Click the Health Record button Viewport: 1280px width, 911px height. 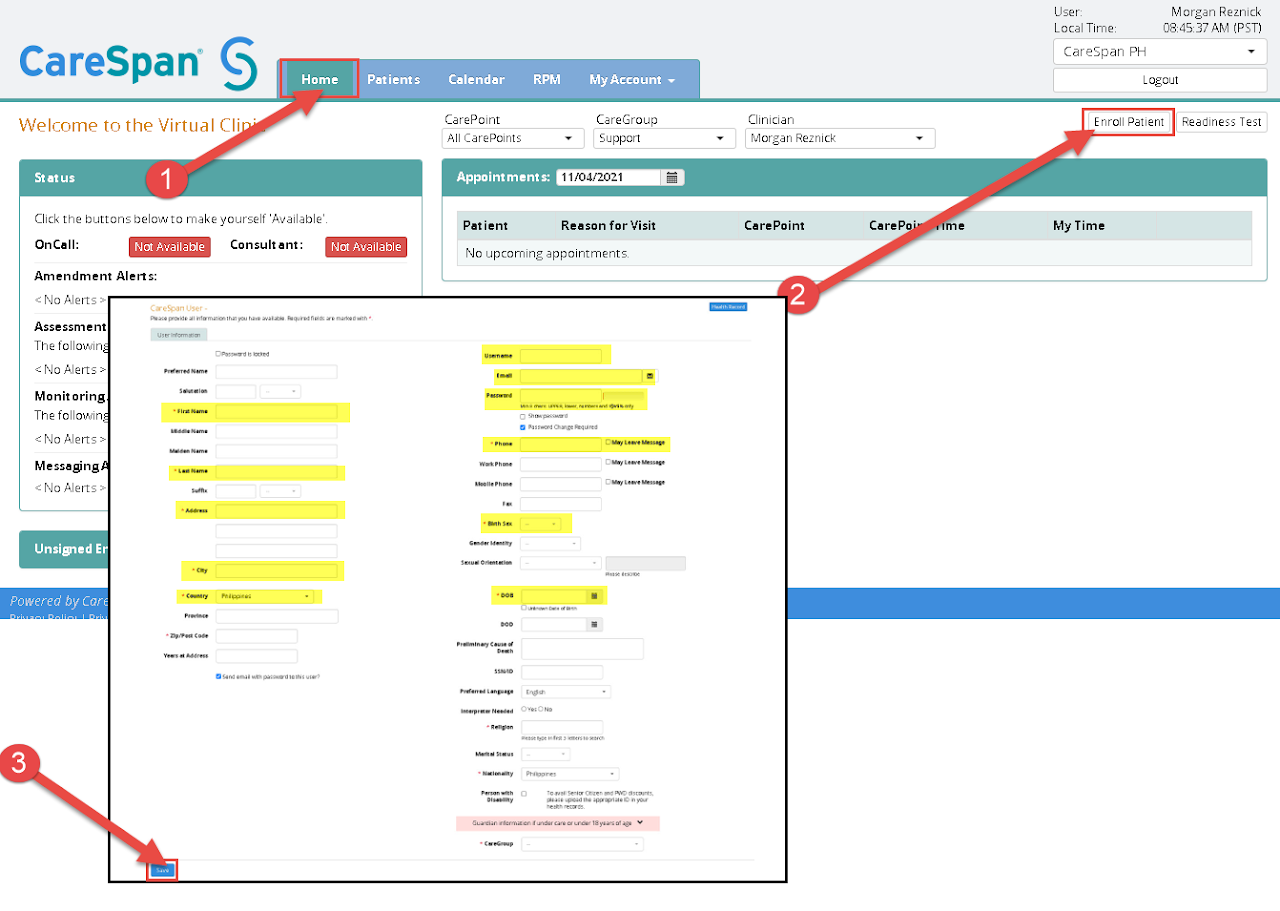coord(728,307)
